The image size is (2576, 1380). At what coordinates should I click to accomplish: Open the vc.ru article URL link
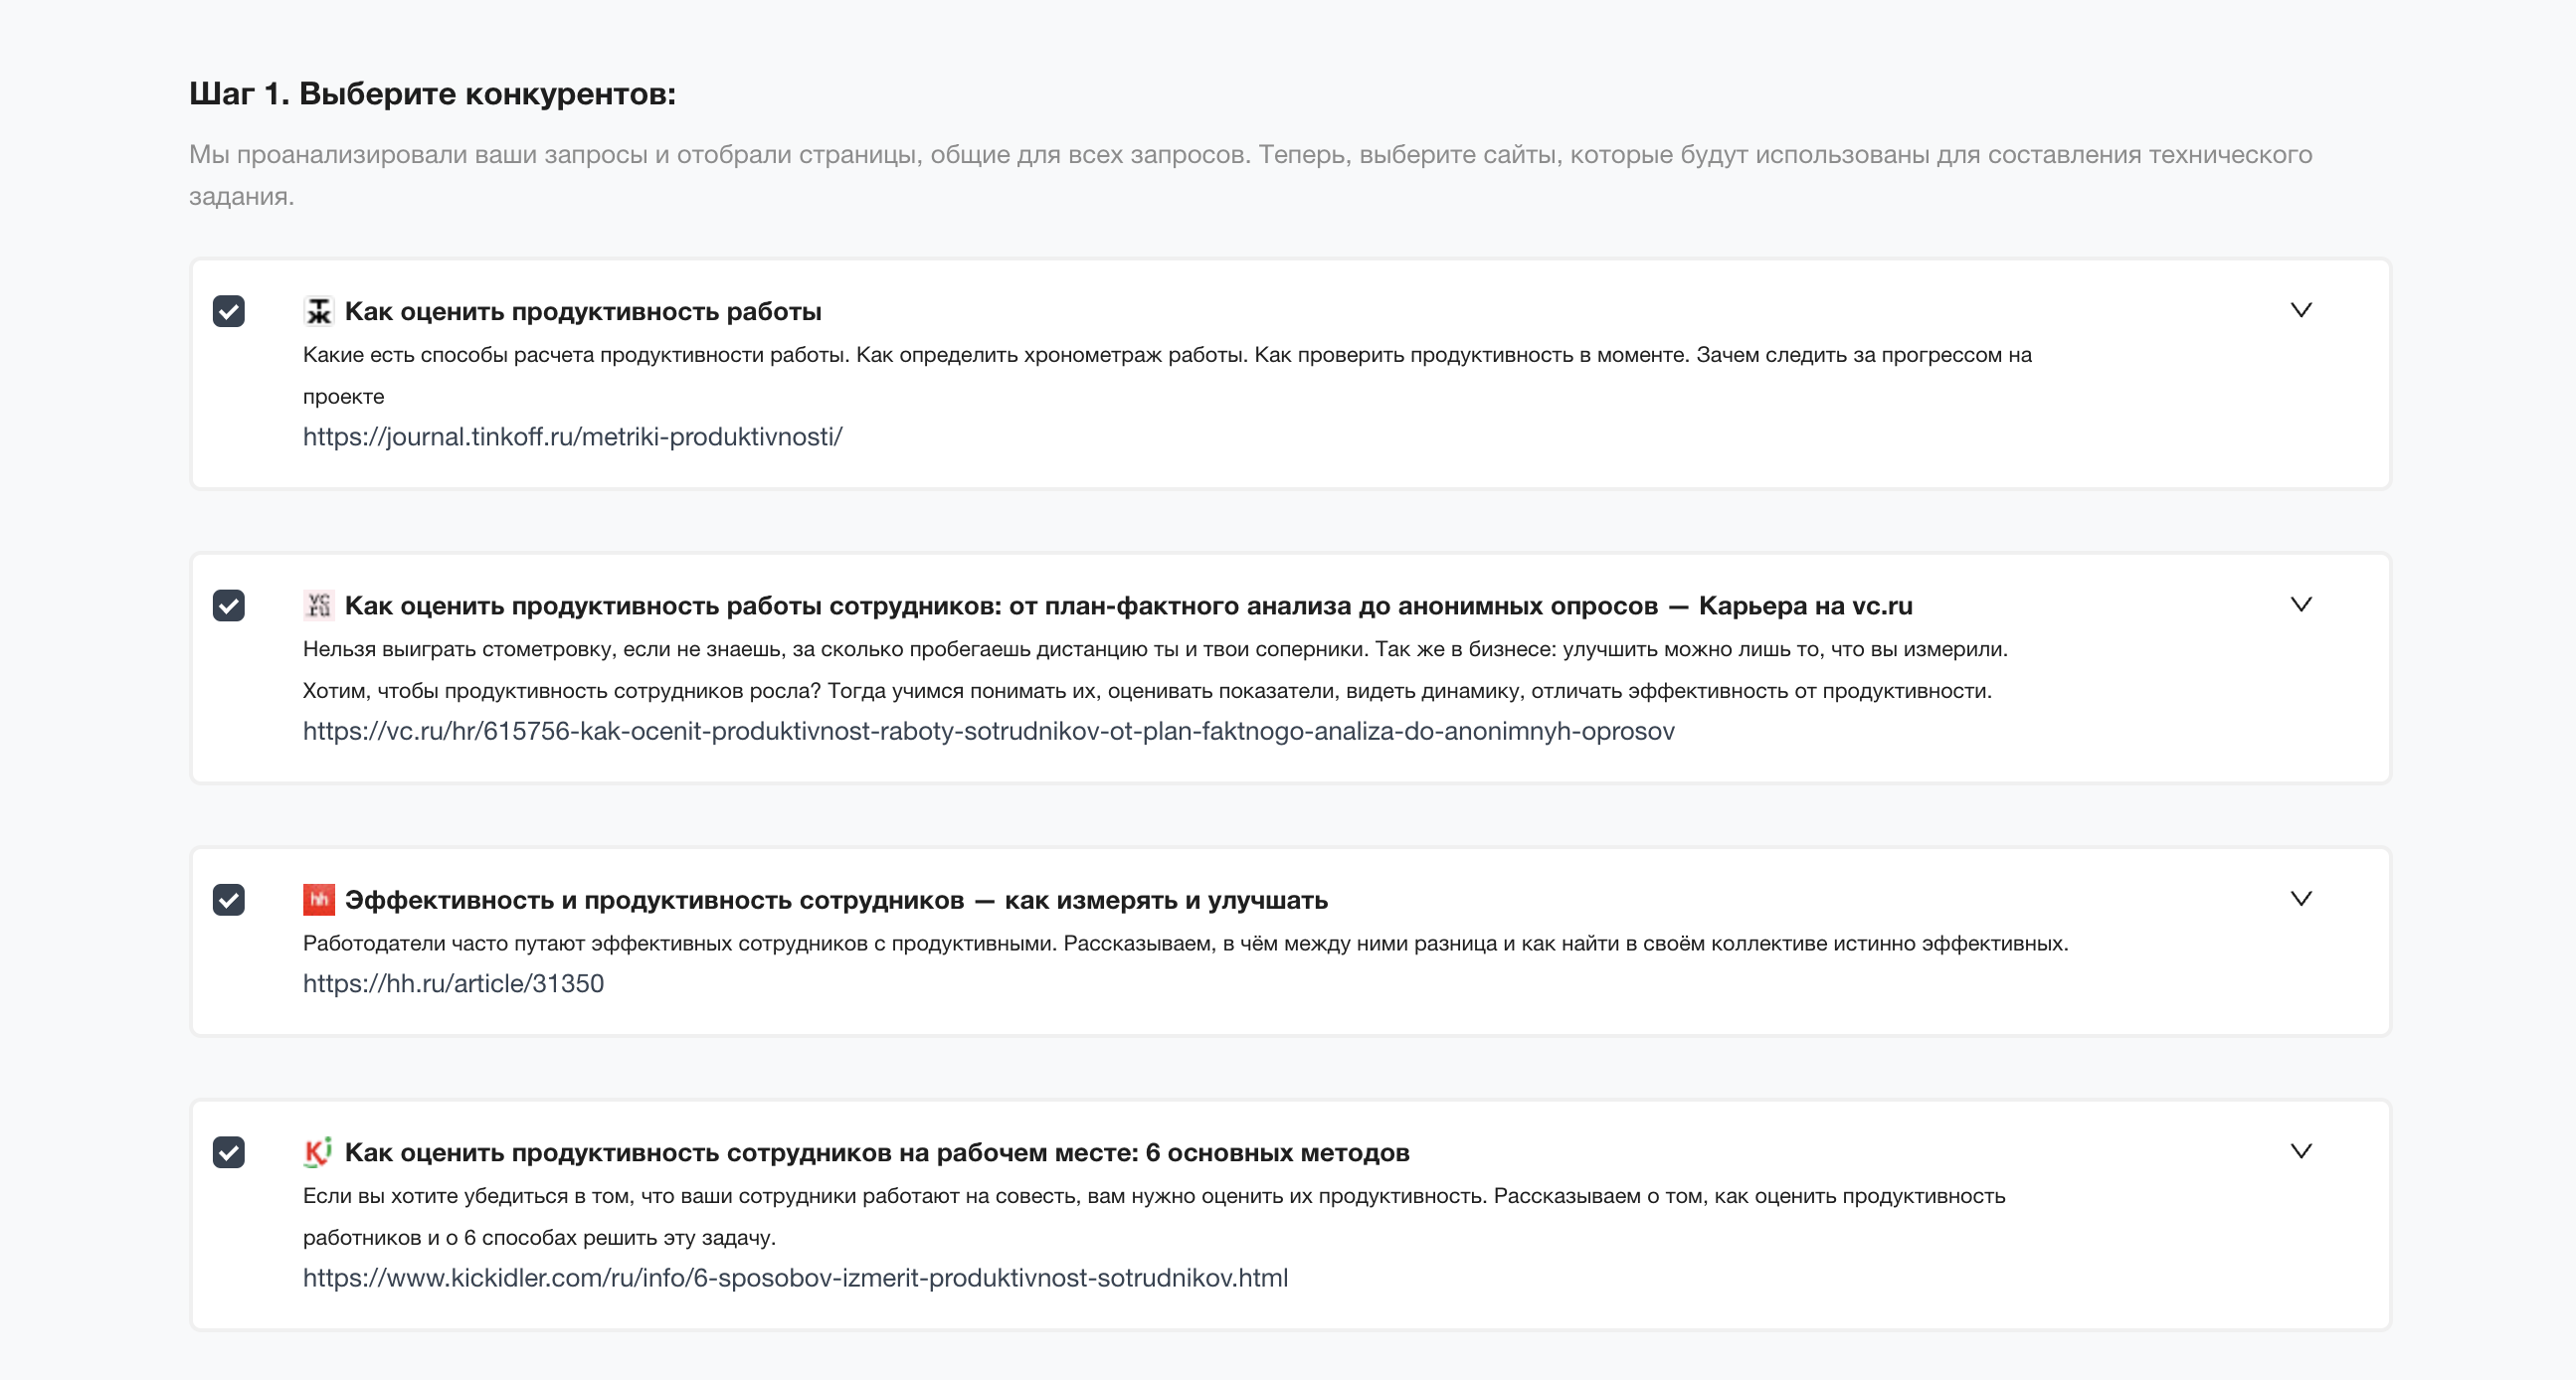pos(988,731)
